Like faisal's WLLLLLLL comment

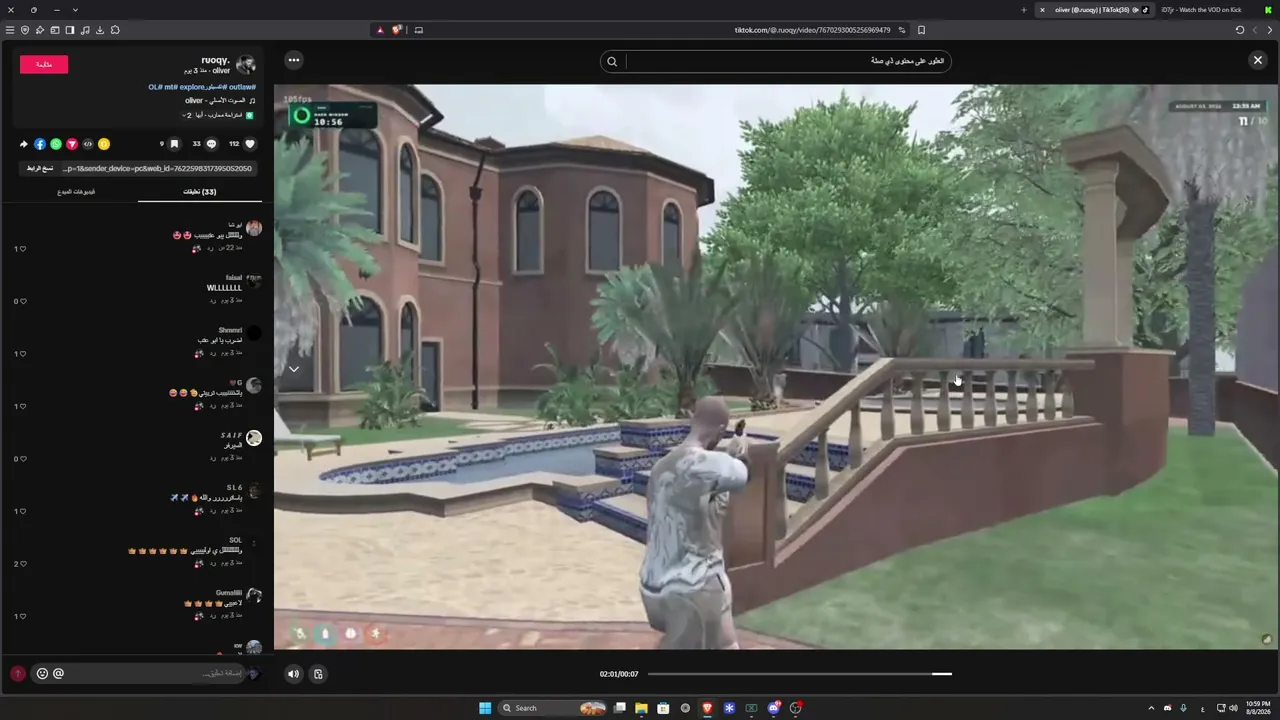pyautogui.click(x=23, y=301)
